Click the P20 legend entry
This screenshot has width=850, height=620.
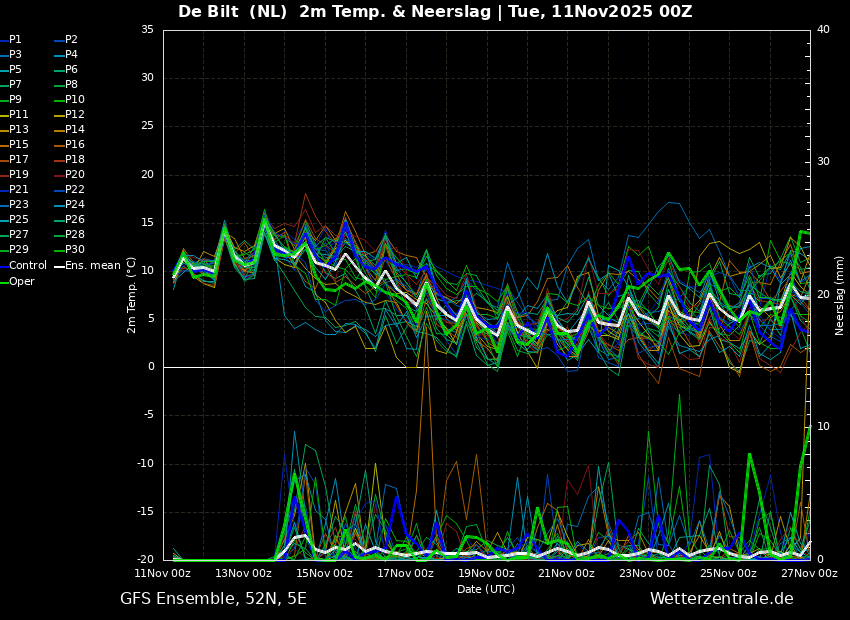70,175
